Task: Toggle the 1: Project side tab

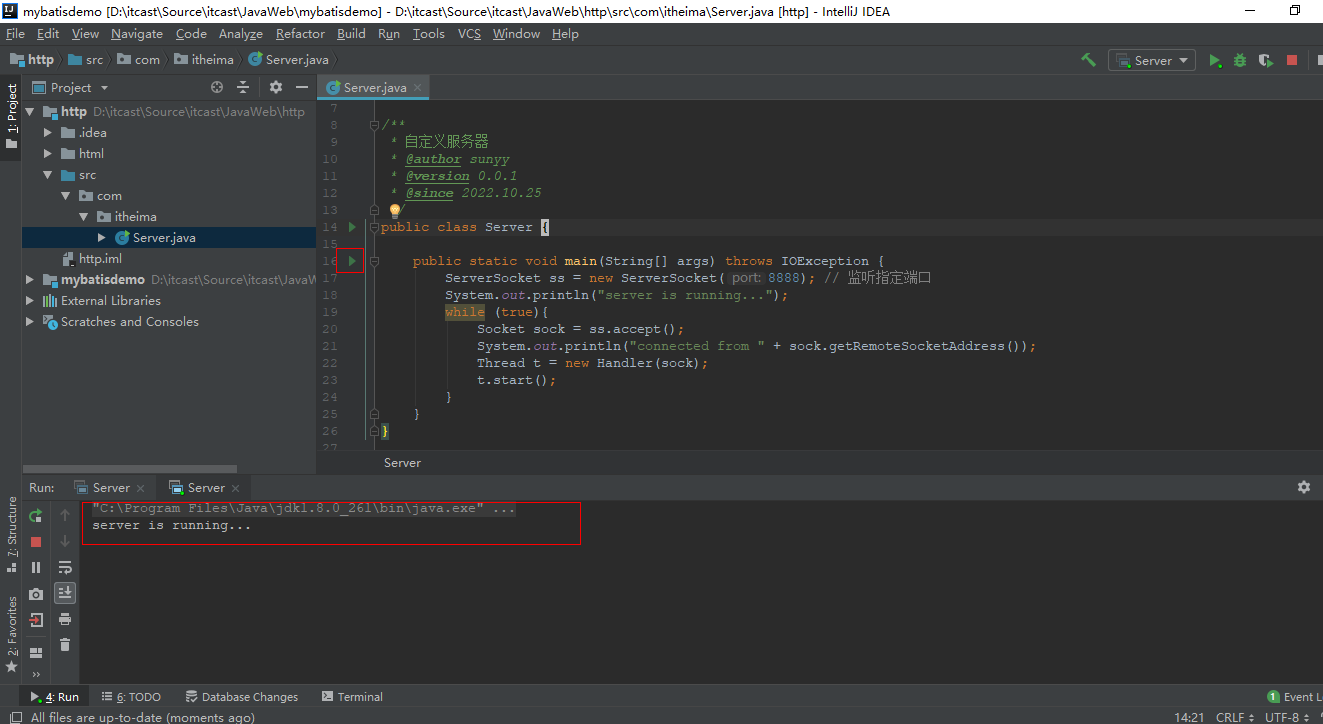Action: [12, 116]
